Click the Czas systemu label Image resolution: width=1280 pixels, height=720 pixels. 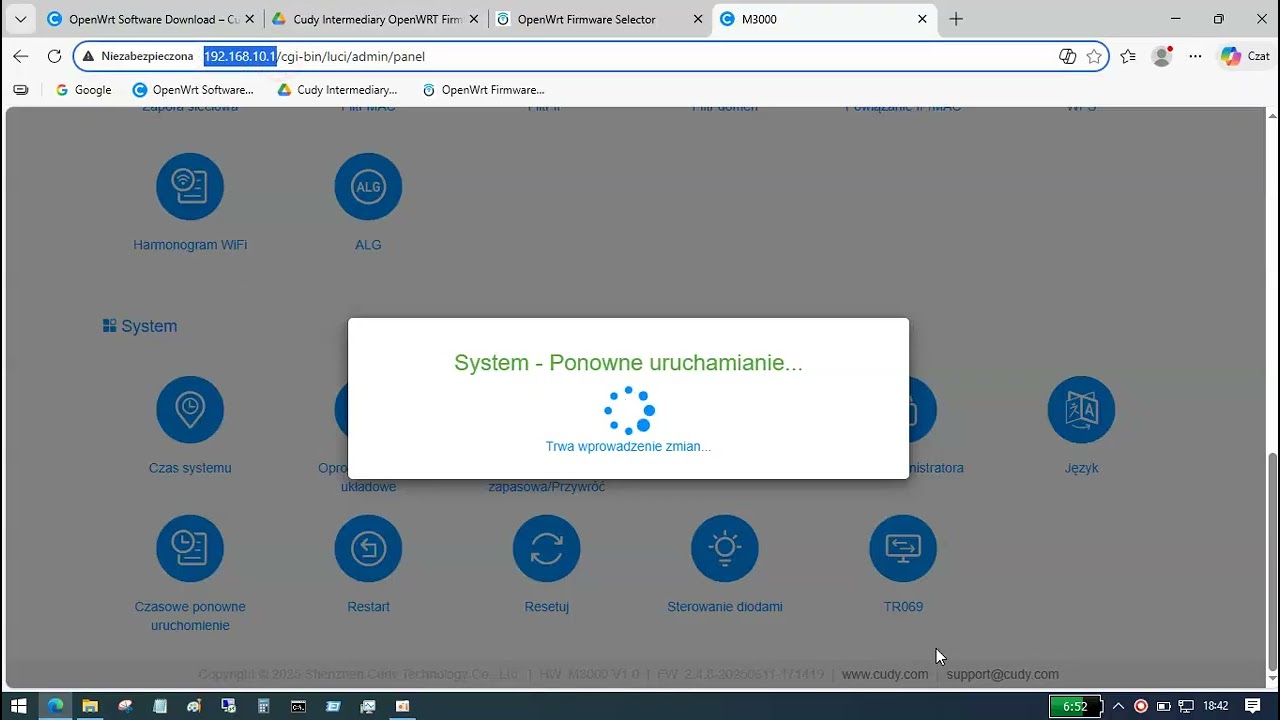coord(190,467)
